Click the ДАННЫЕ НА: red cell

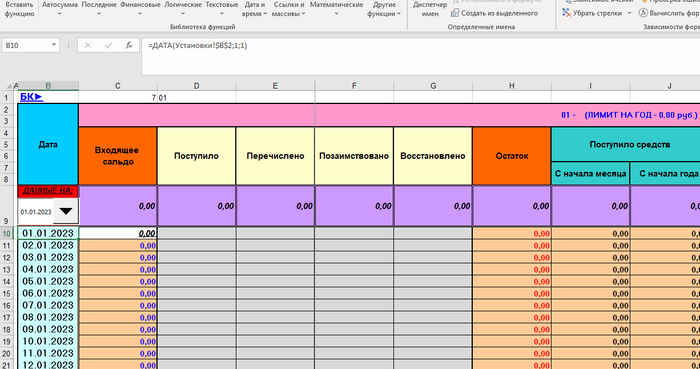point(48,191)
